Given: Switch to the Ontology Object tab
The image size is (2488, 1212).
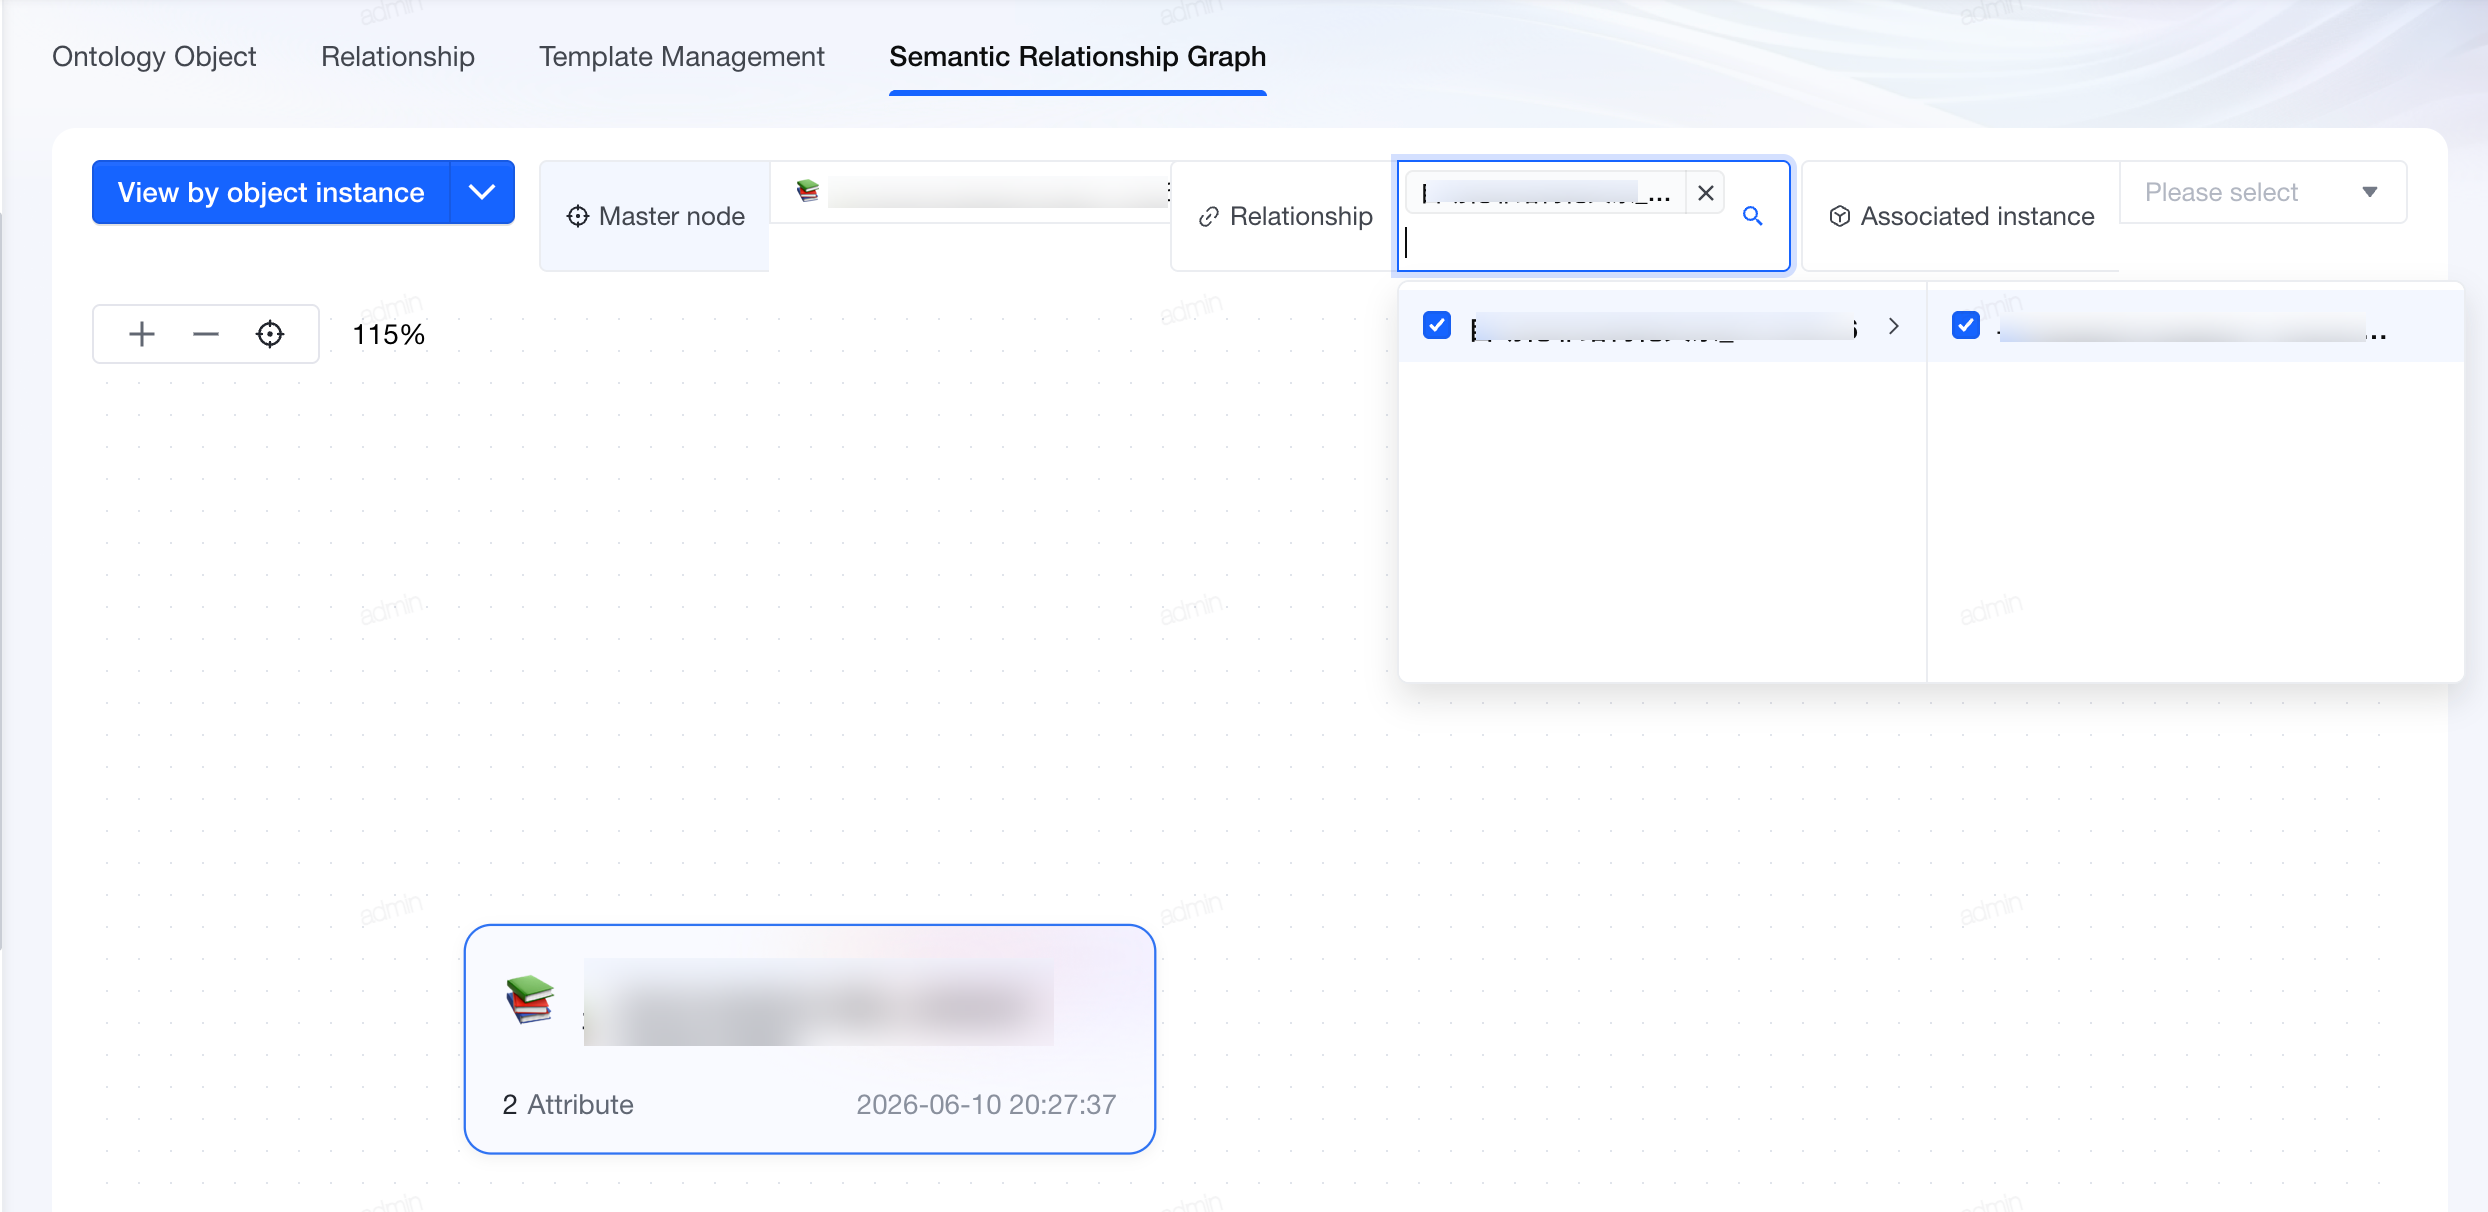Looking at the screenshot, I should pyautogui.click(x=154, y=57).
